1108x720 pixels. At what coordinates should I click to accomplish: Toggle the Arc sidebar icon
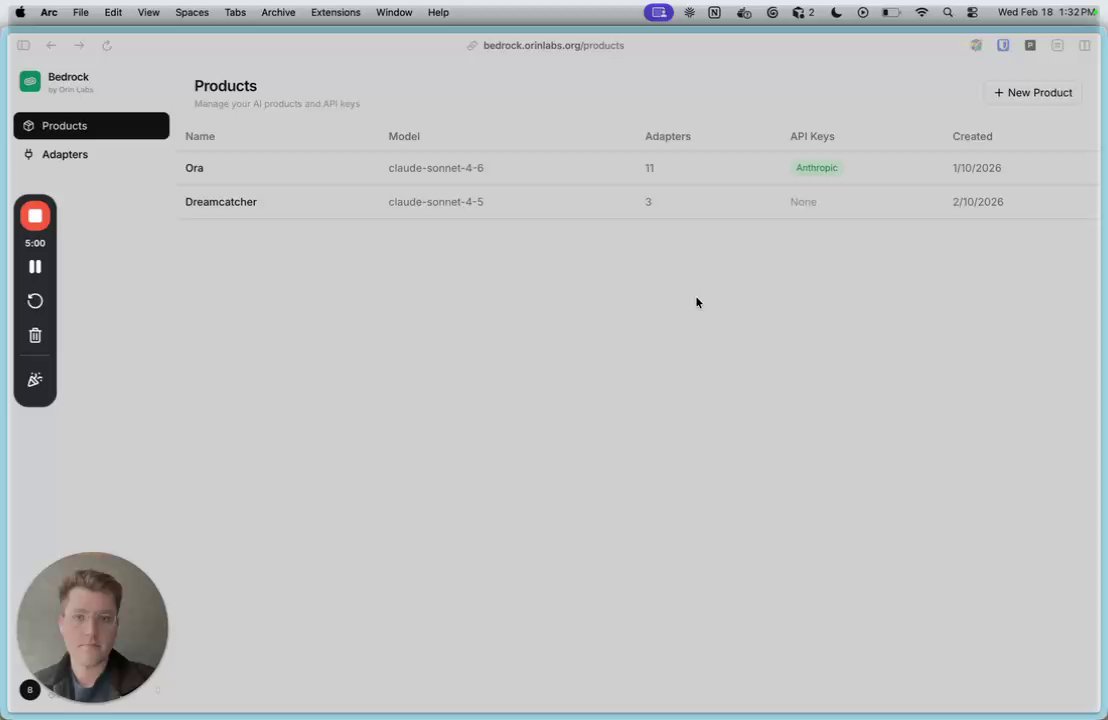coord(23,45)
